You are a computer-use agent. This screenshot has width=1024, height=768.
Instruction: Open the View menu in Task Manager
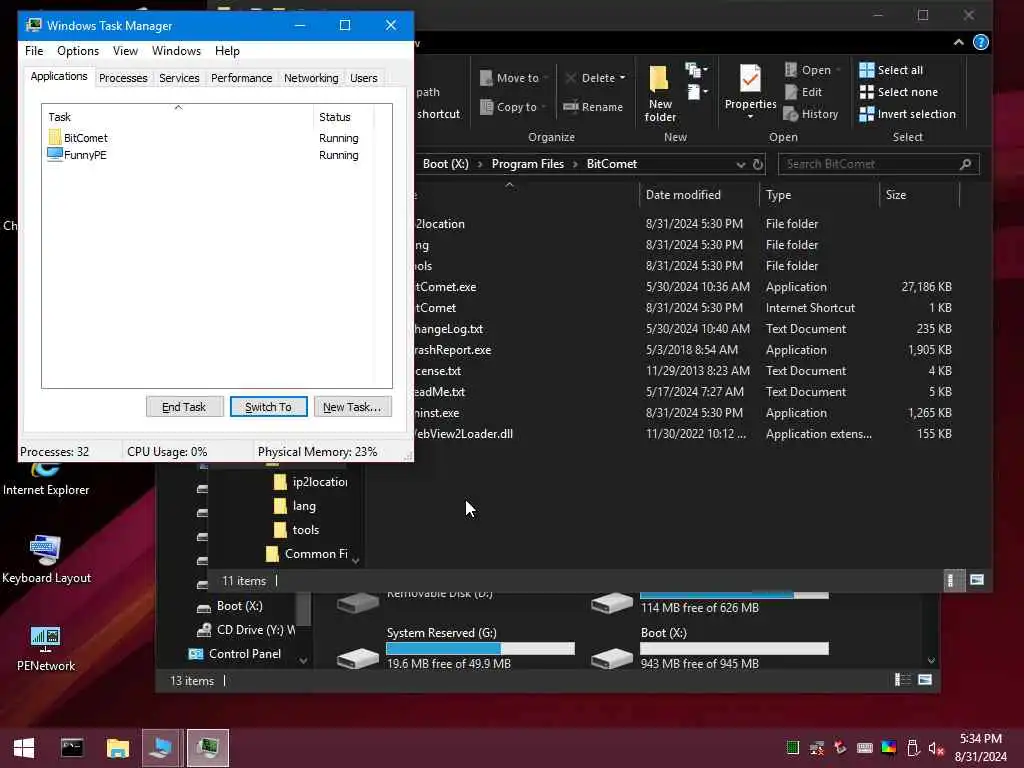pos(125,51)
